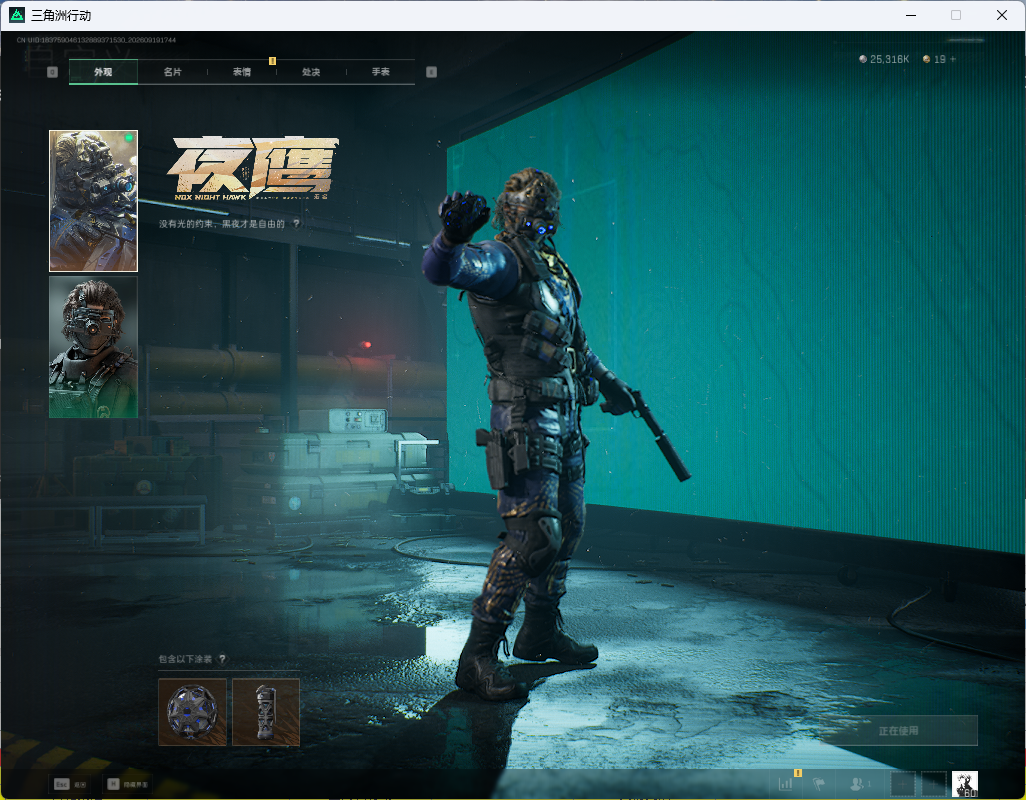Image resolution: width=1026 pixels, height=800 pixels.
Task: Close the game window
Action: click(x=1001, y=15)
